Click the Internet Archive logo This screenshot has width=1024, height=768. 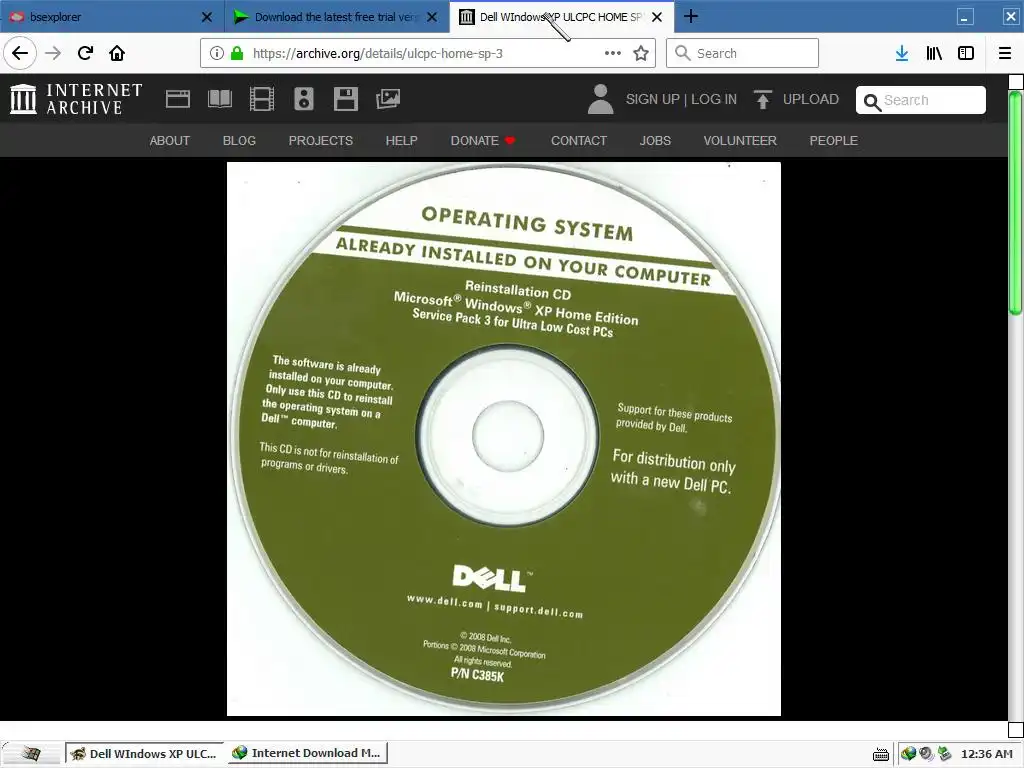pos(76,99)
